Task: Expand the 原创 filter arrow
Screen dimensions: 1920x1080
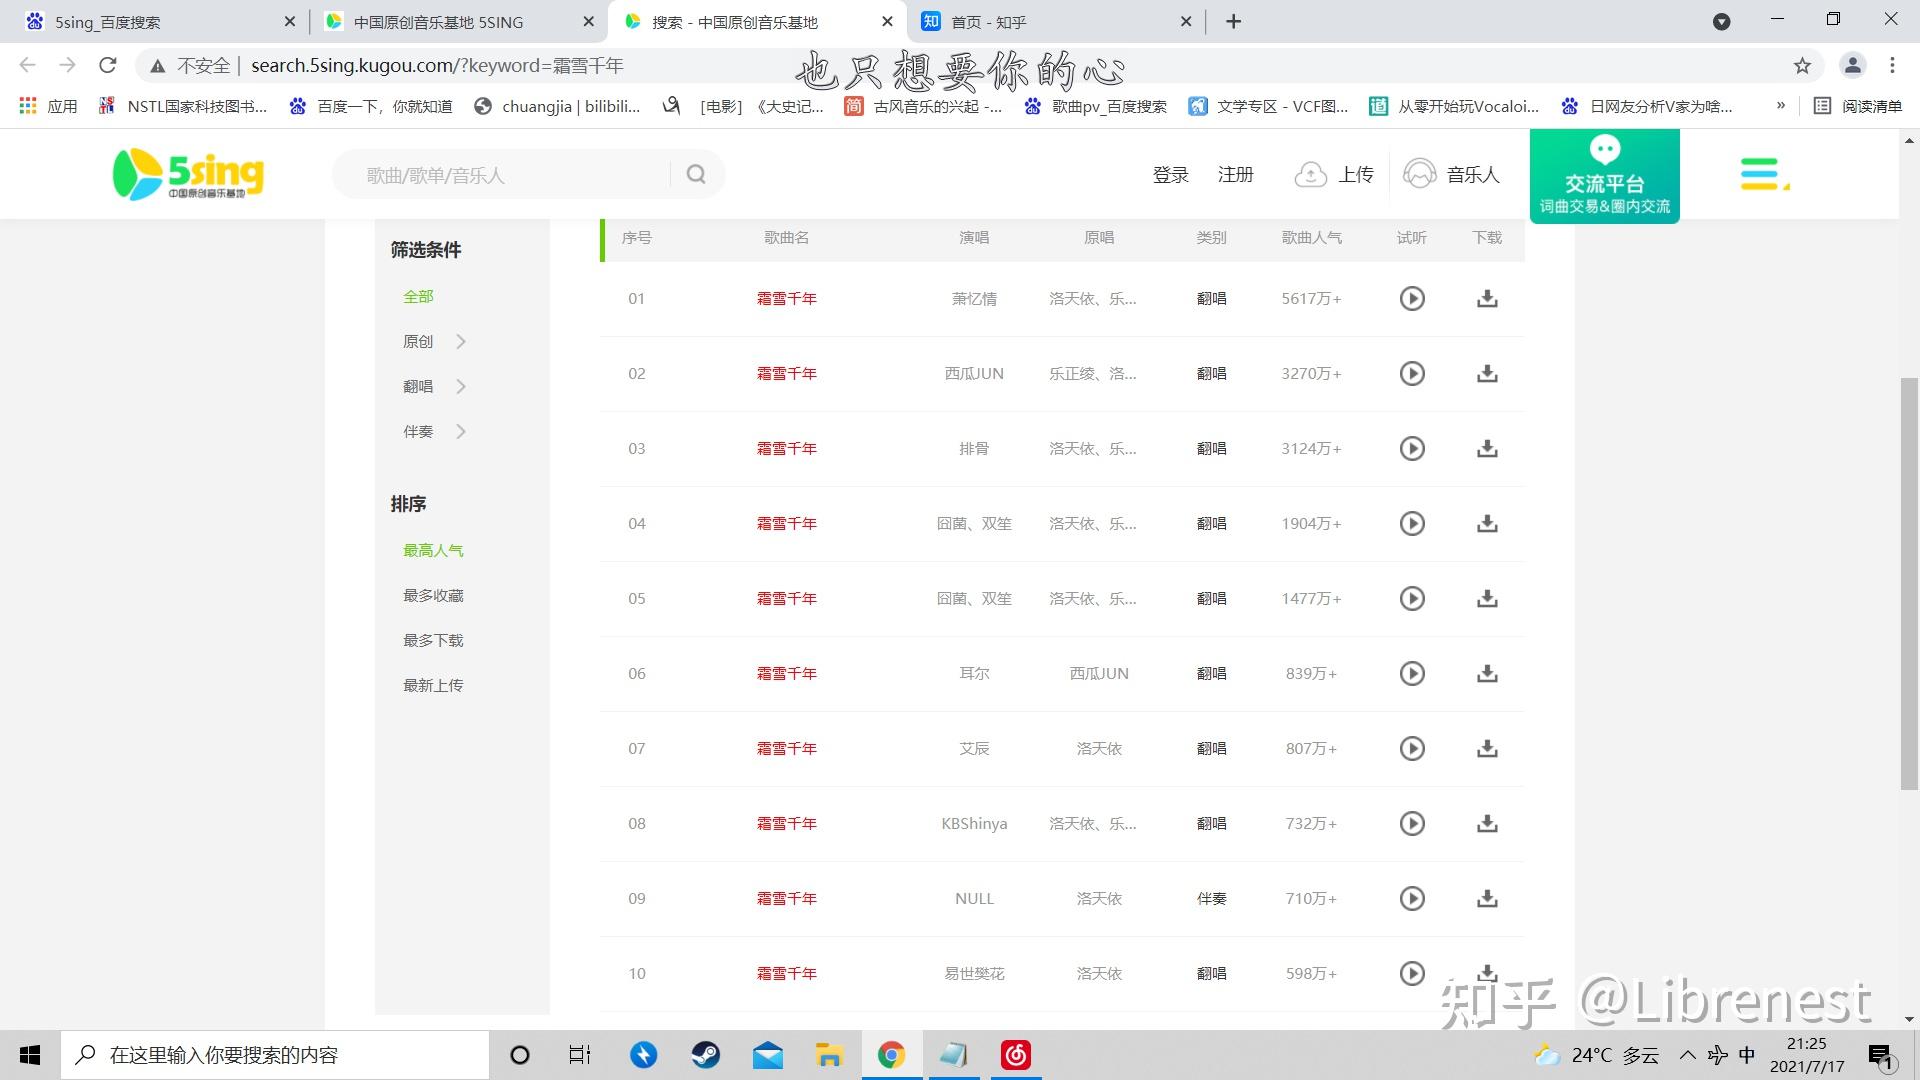Action: click(461, 341)
